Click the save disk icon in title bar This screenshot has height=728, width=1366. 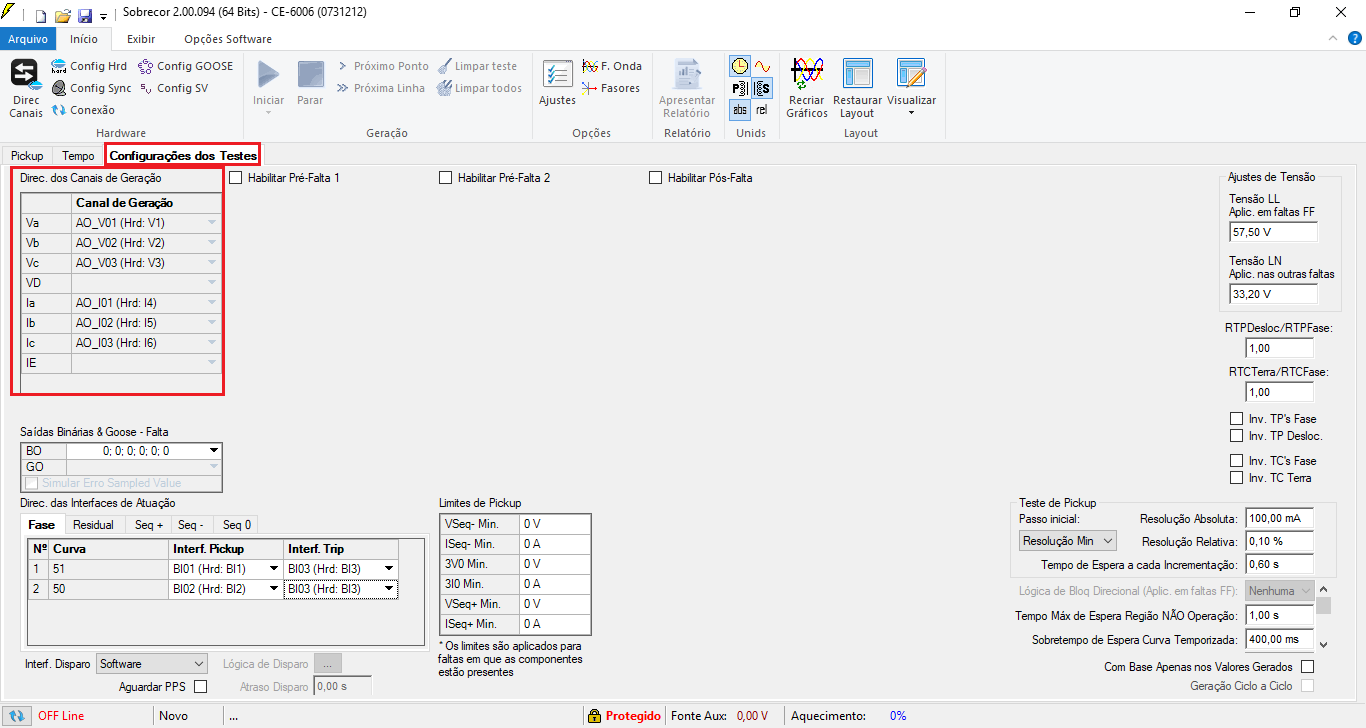tap(84, 16)
